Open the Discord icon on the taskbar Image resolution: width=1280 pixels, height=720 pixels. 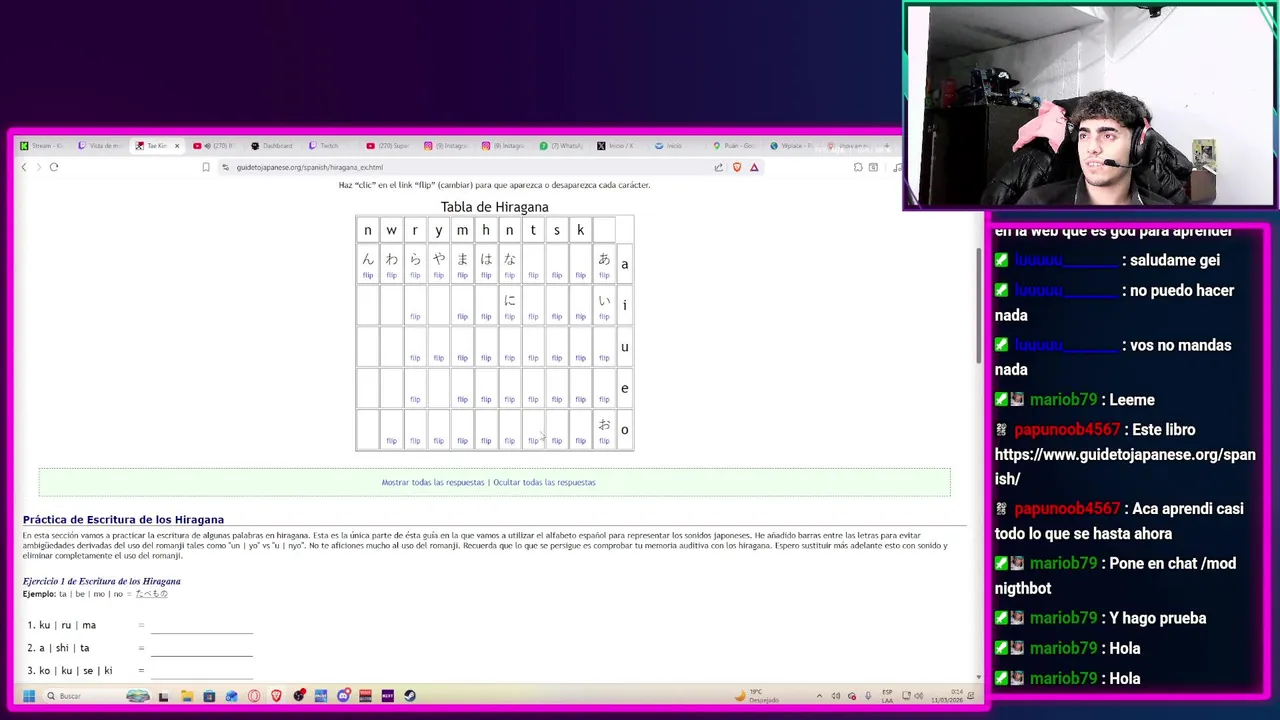(343, 696)
